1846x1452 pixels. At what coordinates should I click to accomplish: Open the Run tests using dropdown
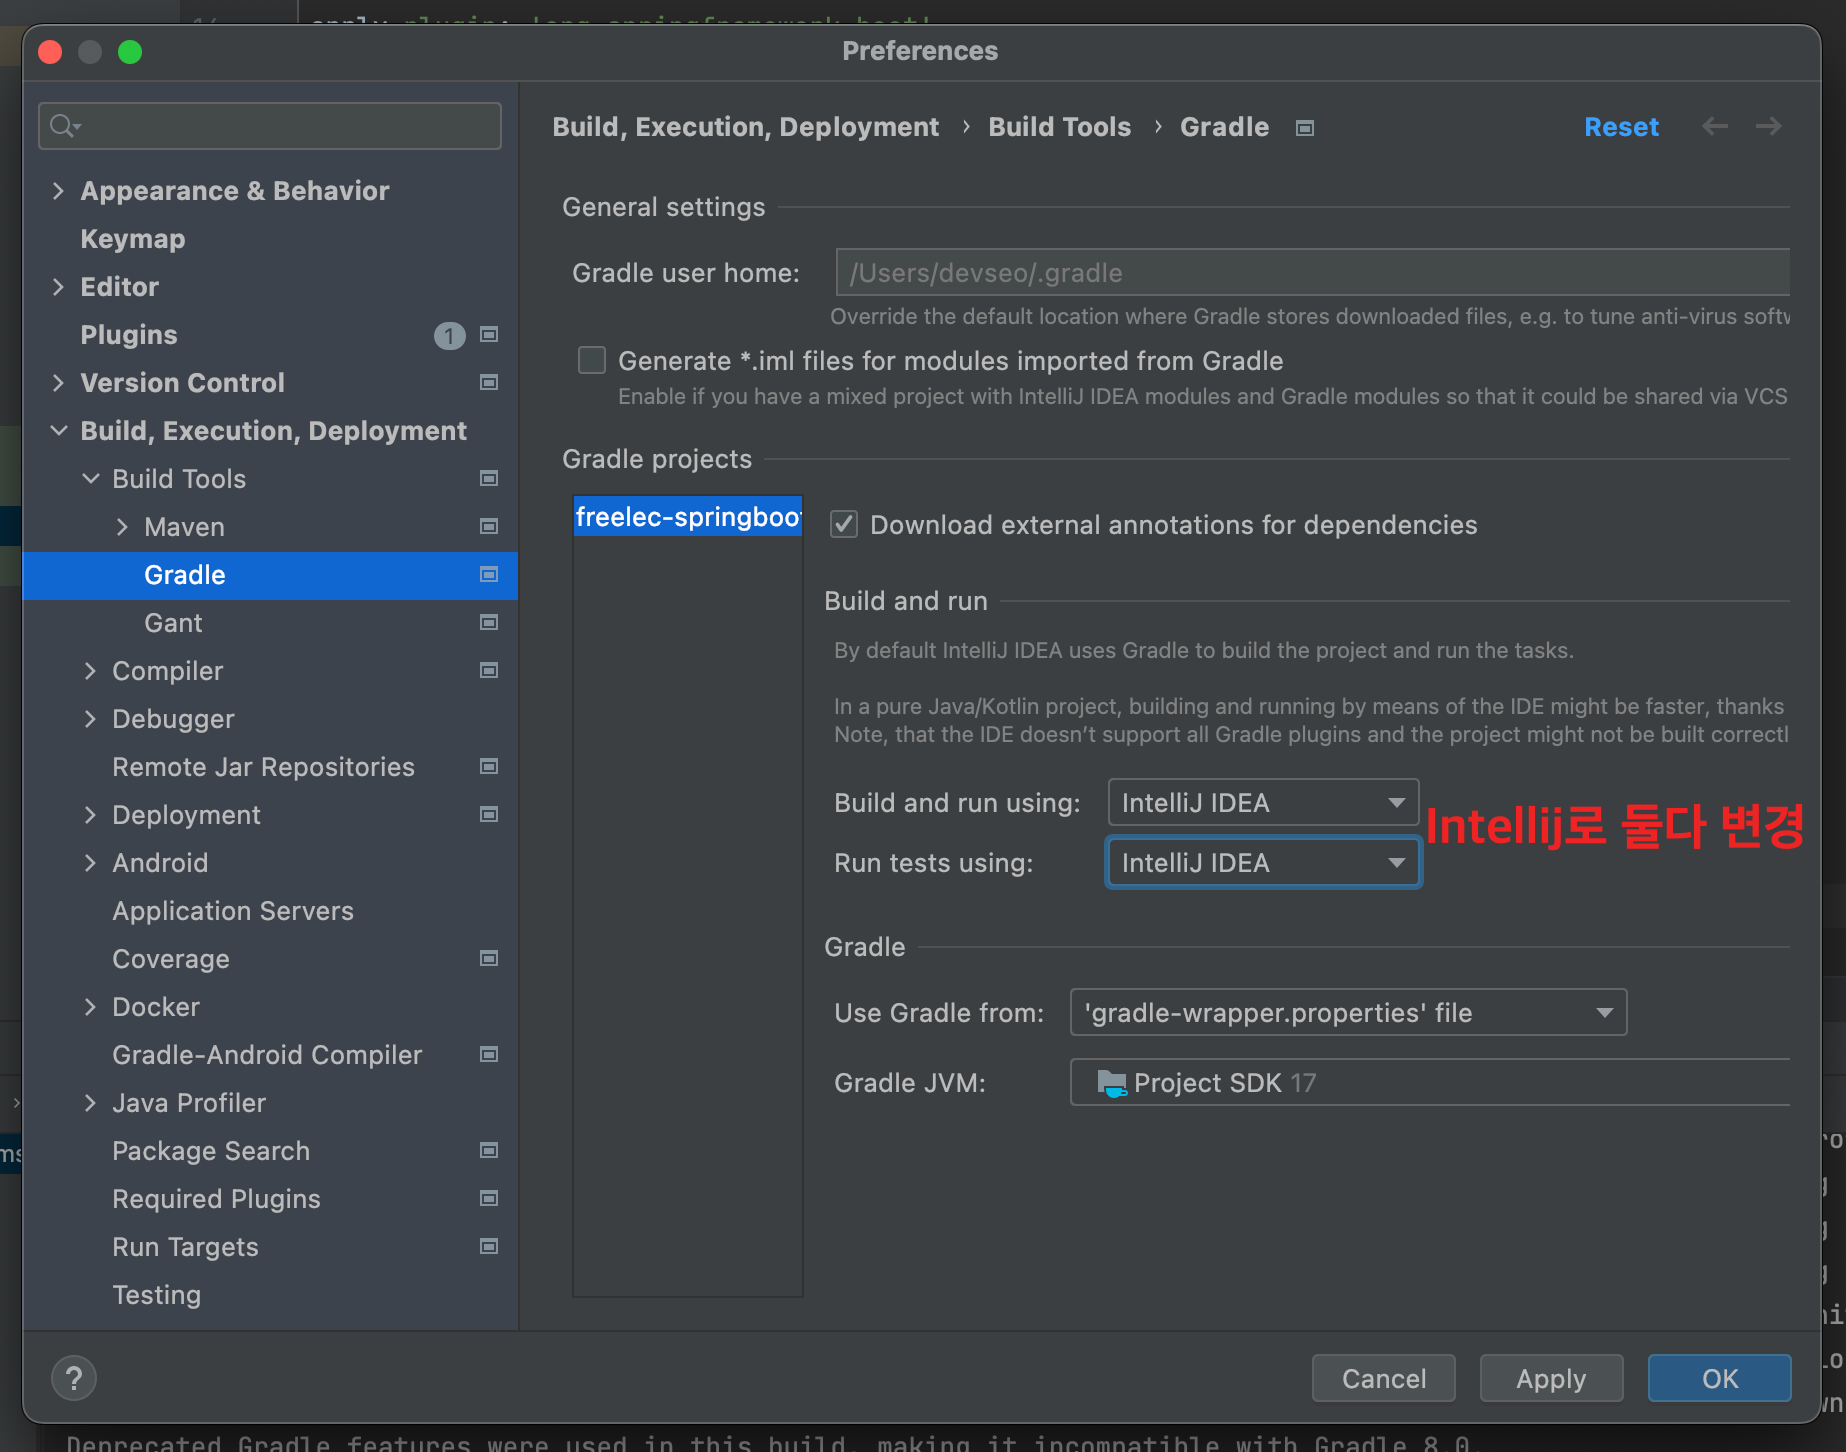click(1263, 862)
